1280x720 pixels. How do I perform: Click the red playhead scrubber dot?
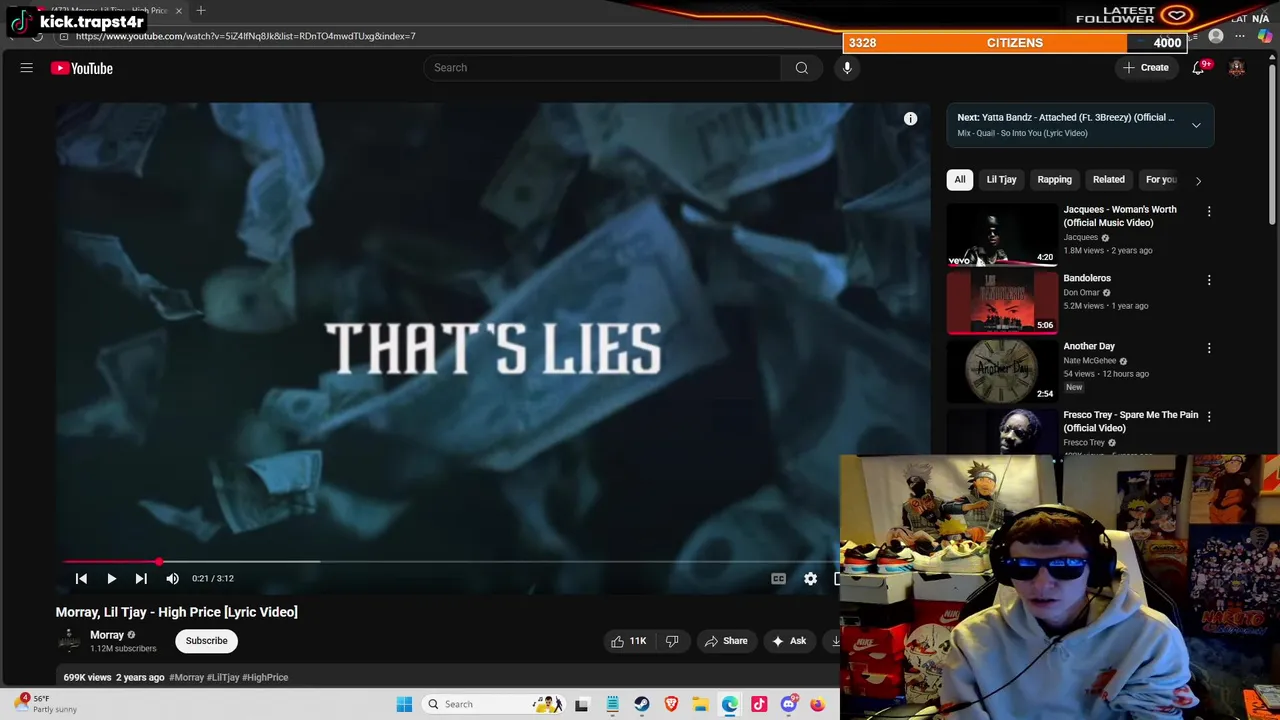(159, 562)
